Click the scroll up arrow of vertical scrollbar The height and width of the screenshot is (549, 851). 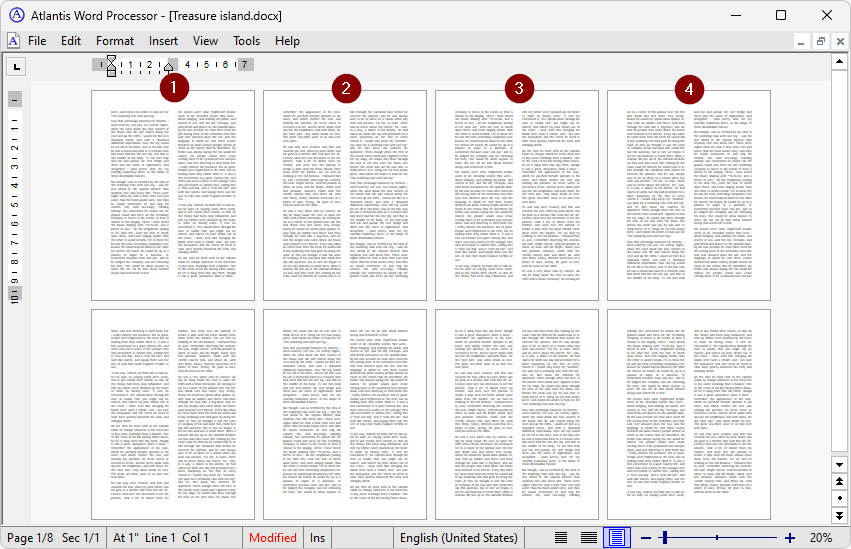[840, 61]
